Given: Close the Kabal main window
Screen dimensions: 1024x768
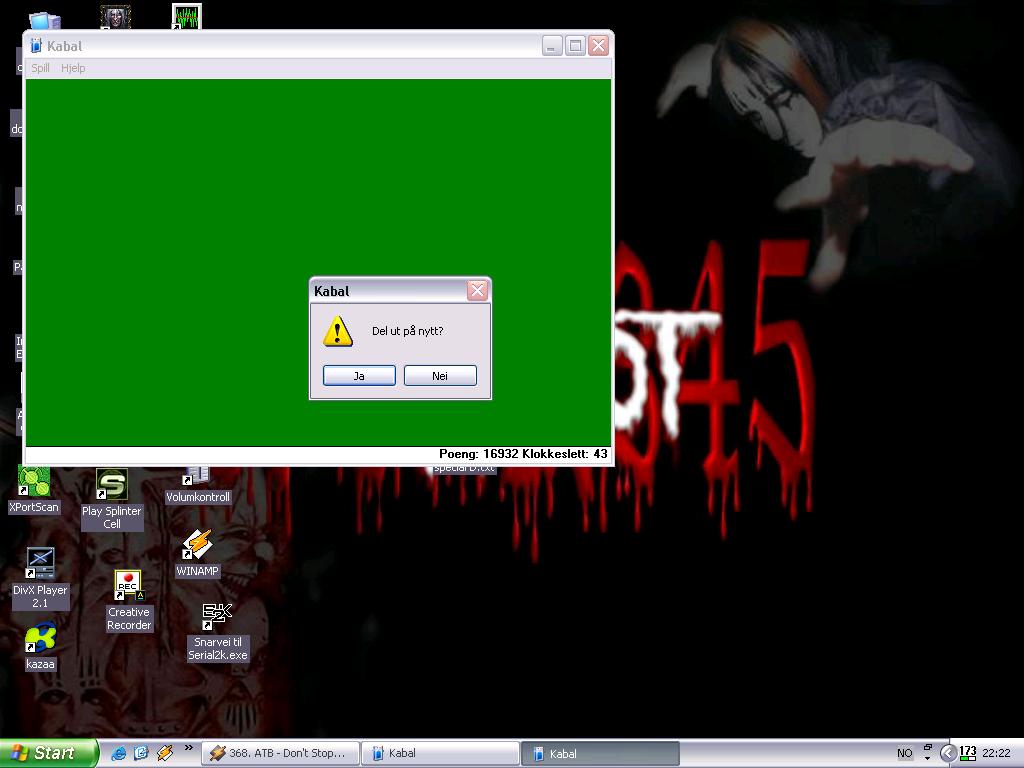Looking at the screenshot, I should coord(598,46).
